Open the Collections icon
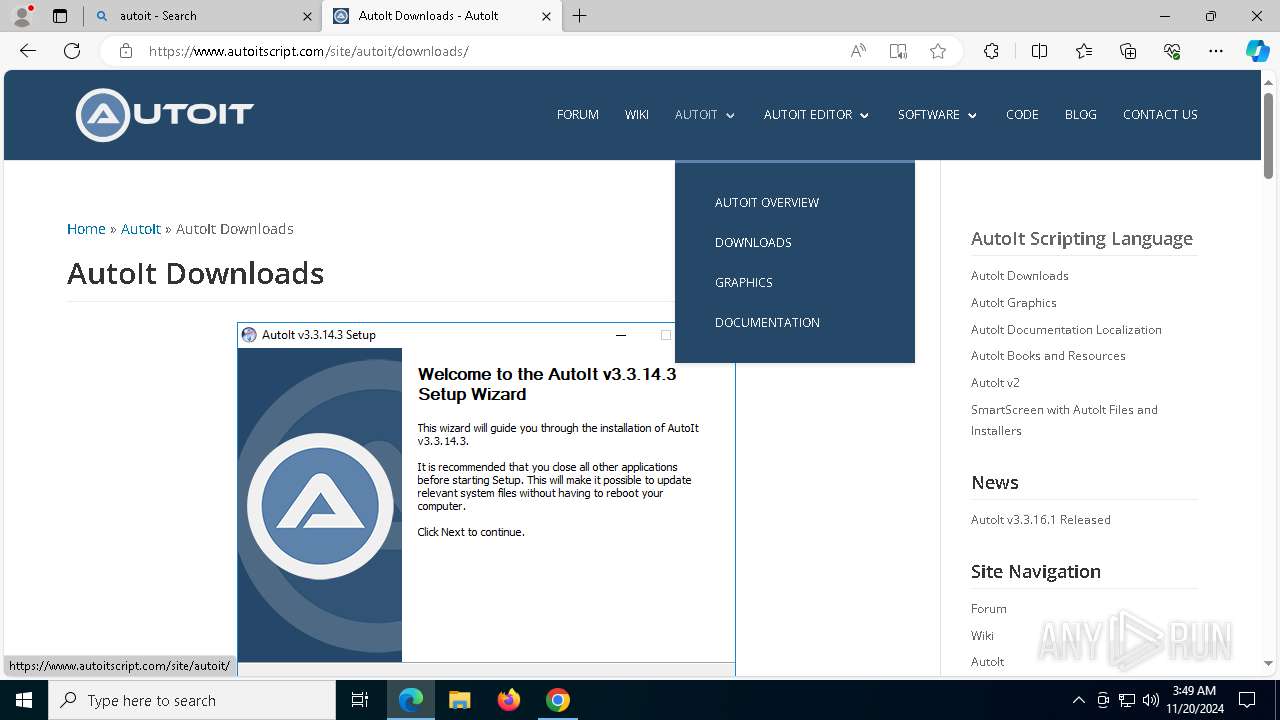1280x720 pixels. coord(1128,51)
